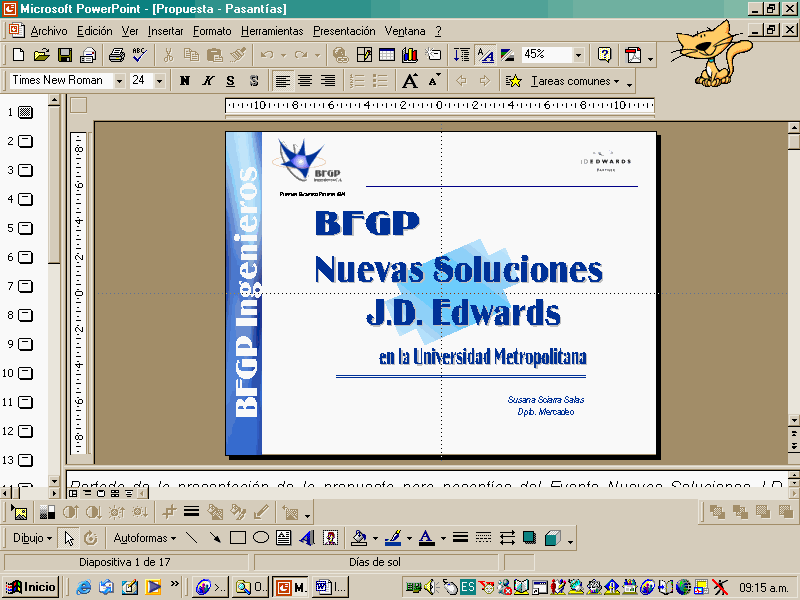Run the spelling check (ABC) icon
This screenshot has width=800, height=600.
pos(139,55)
